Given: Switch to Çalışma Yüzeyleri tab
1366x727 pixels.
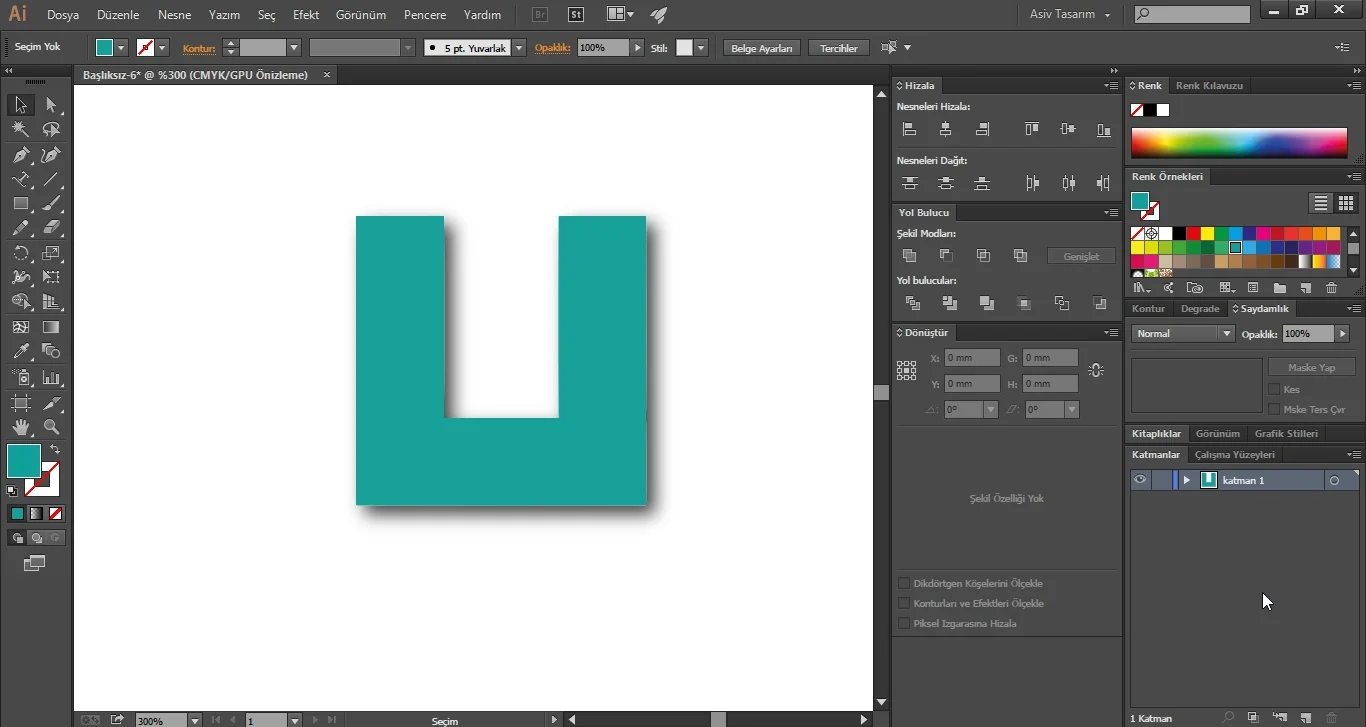Looking at the screenshot, I should tap(1235, 455).
